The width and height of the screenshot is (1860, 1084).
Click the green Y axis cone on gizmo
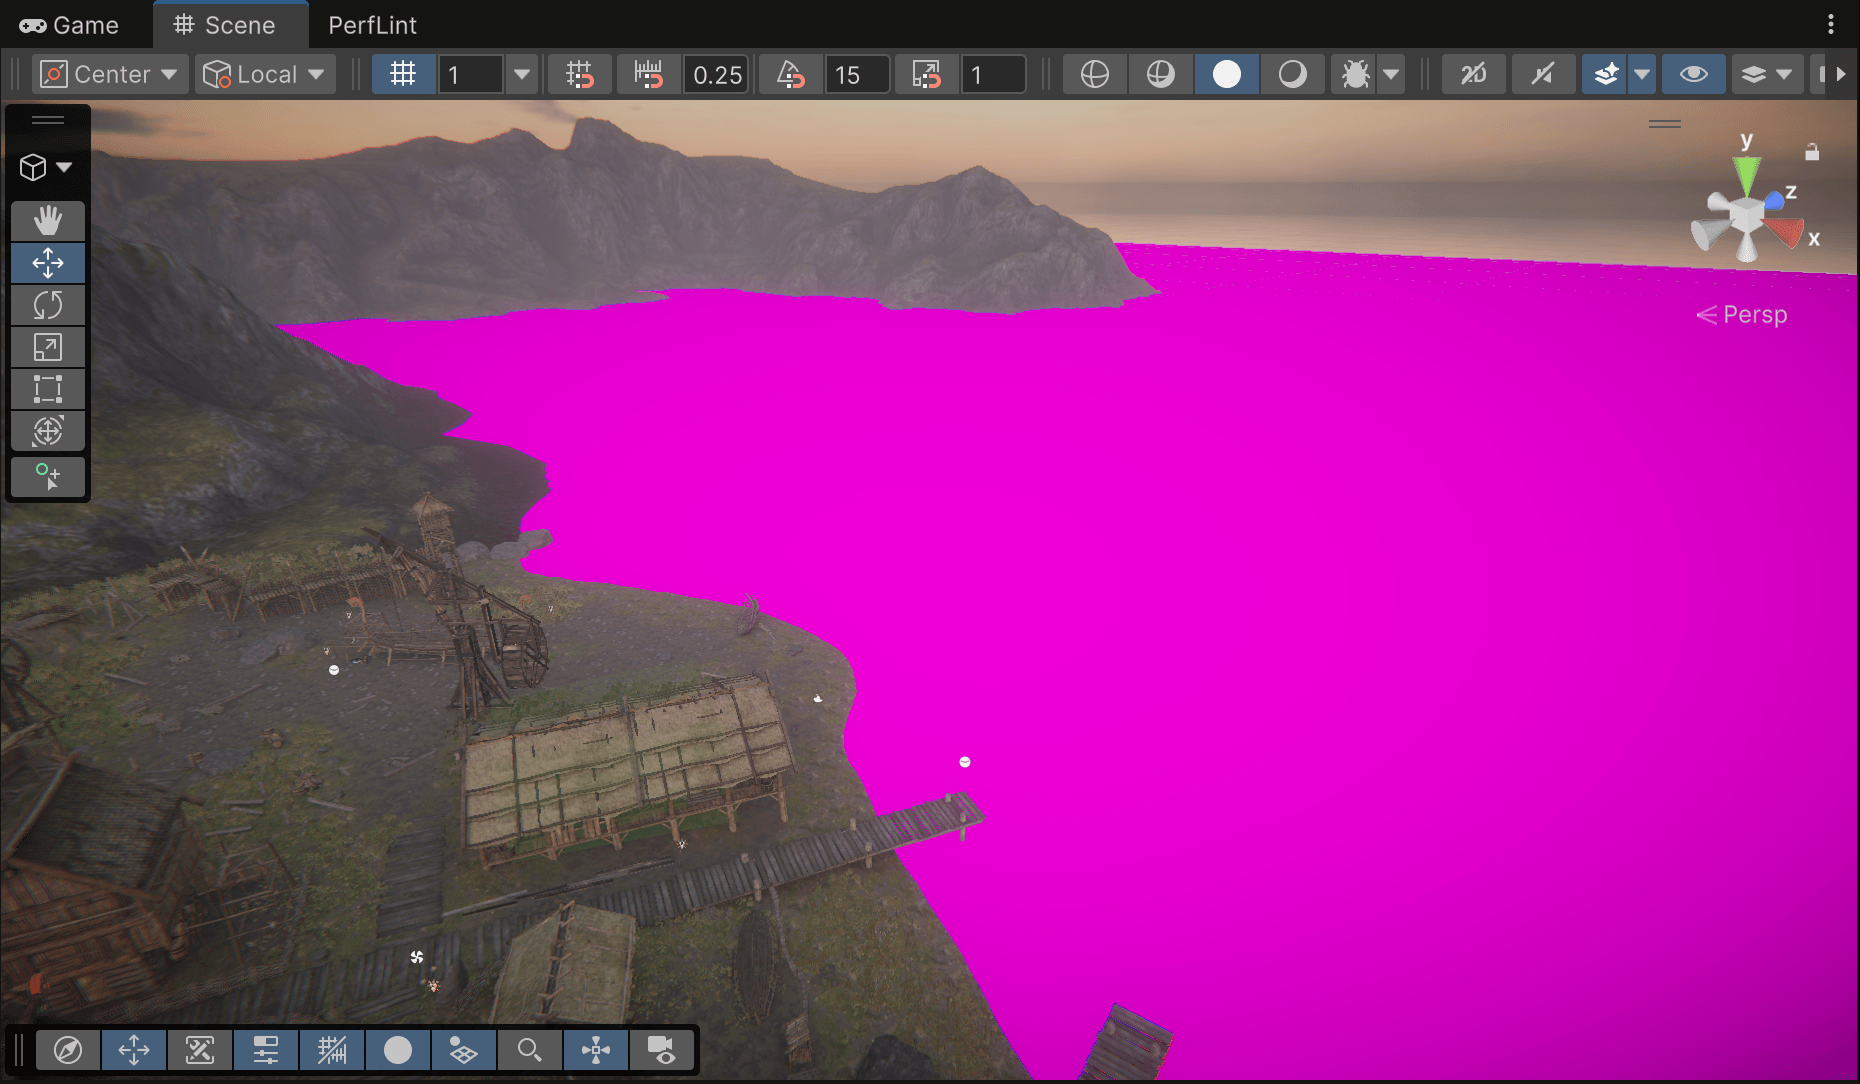[1747, 176]
